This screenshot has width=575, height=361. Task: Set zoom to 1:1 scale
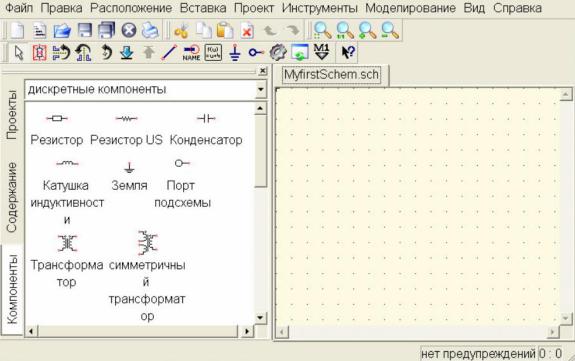pos(345,30)
